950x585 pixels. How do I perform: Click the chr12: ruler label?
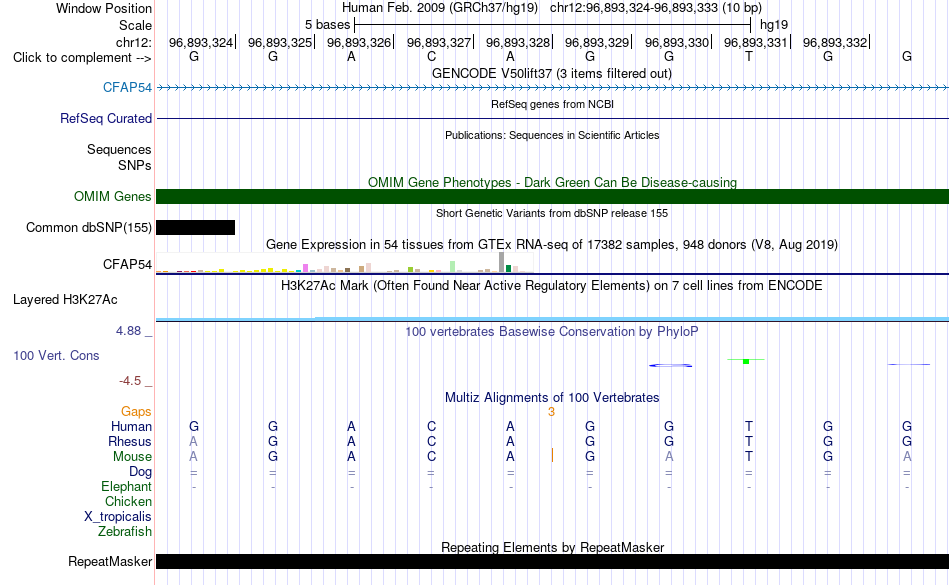133,42
